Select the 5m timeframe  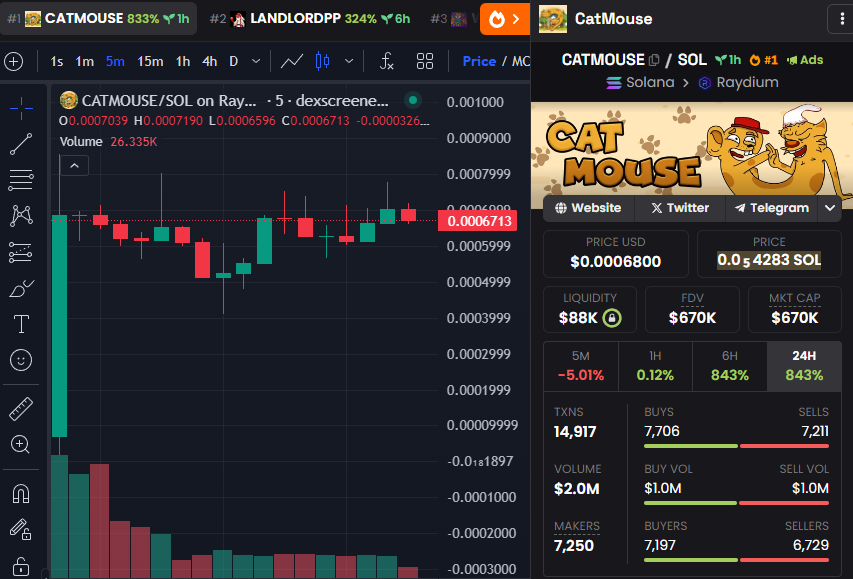click(x=115, y=61)
